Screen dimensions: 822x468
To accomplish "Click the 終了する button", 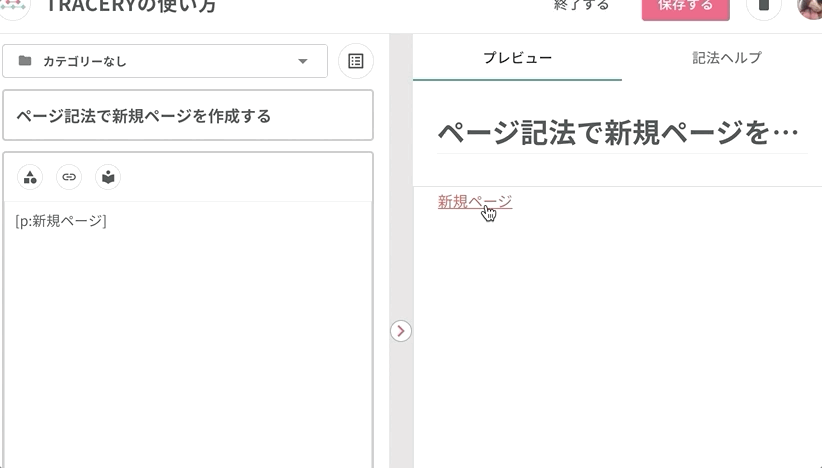I will pyautogui.click(x=581, y=6).
